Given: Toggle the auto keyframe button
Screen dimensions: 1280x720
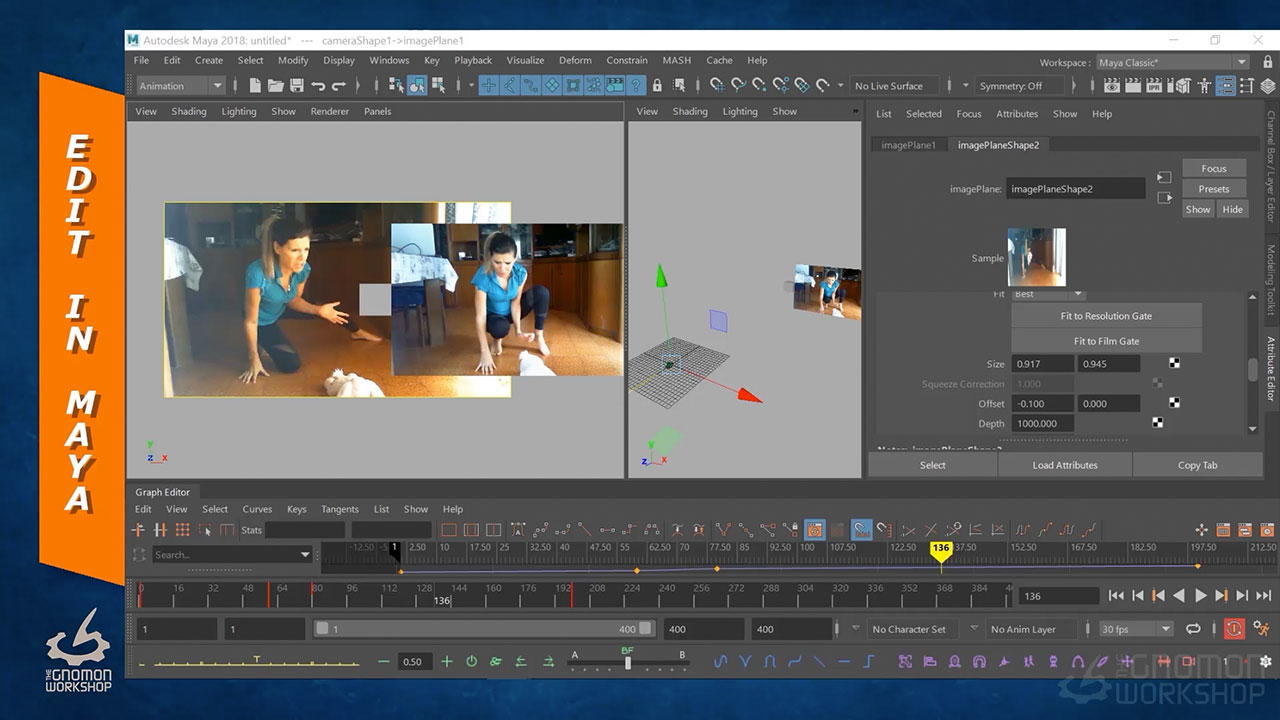Looking at the screenshot, I should pos(1233,629).
